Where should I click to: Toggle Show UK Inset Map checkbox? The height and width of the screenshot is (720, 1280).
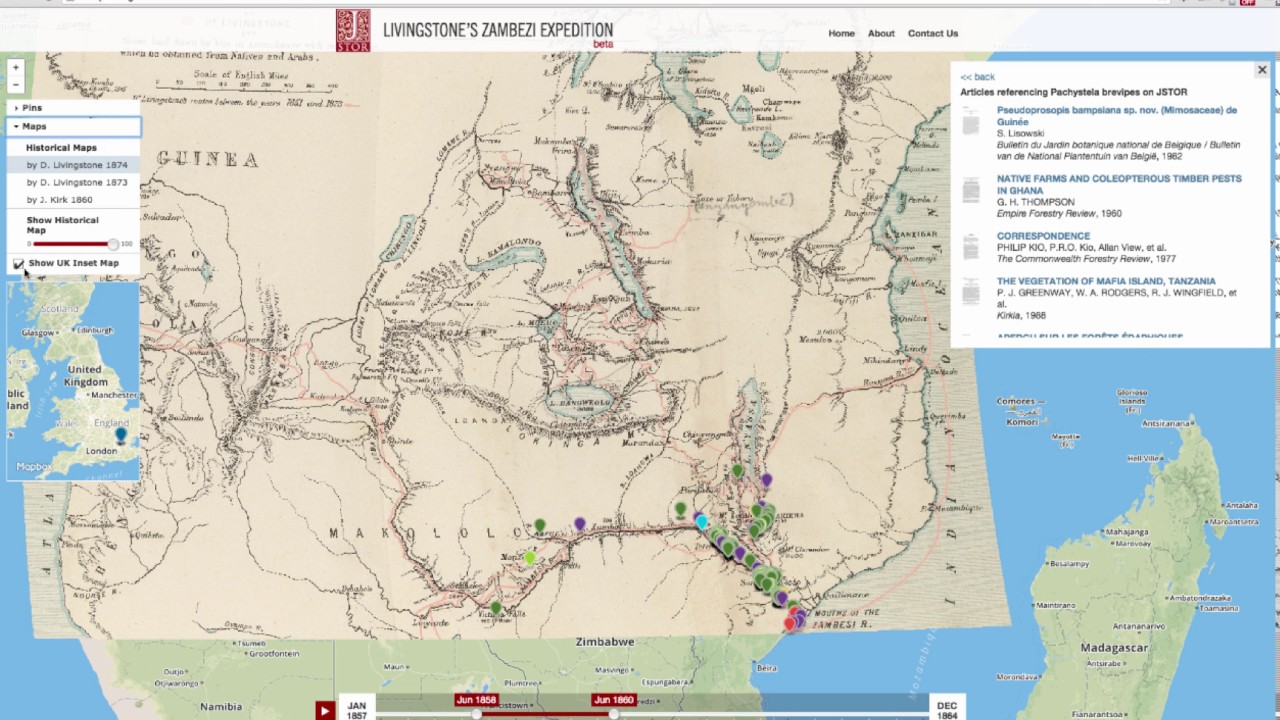tap(19, 264)
